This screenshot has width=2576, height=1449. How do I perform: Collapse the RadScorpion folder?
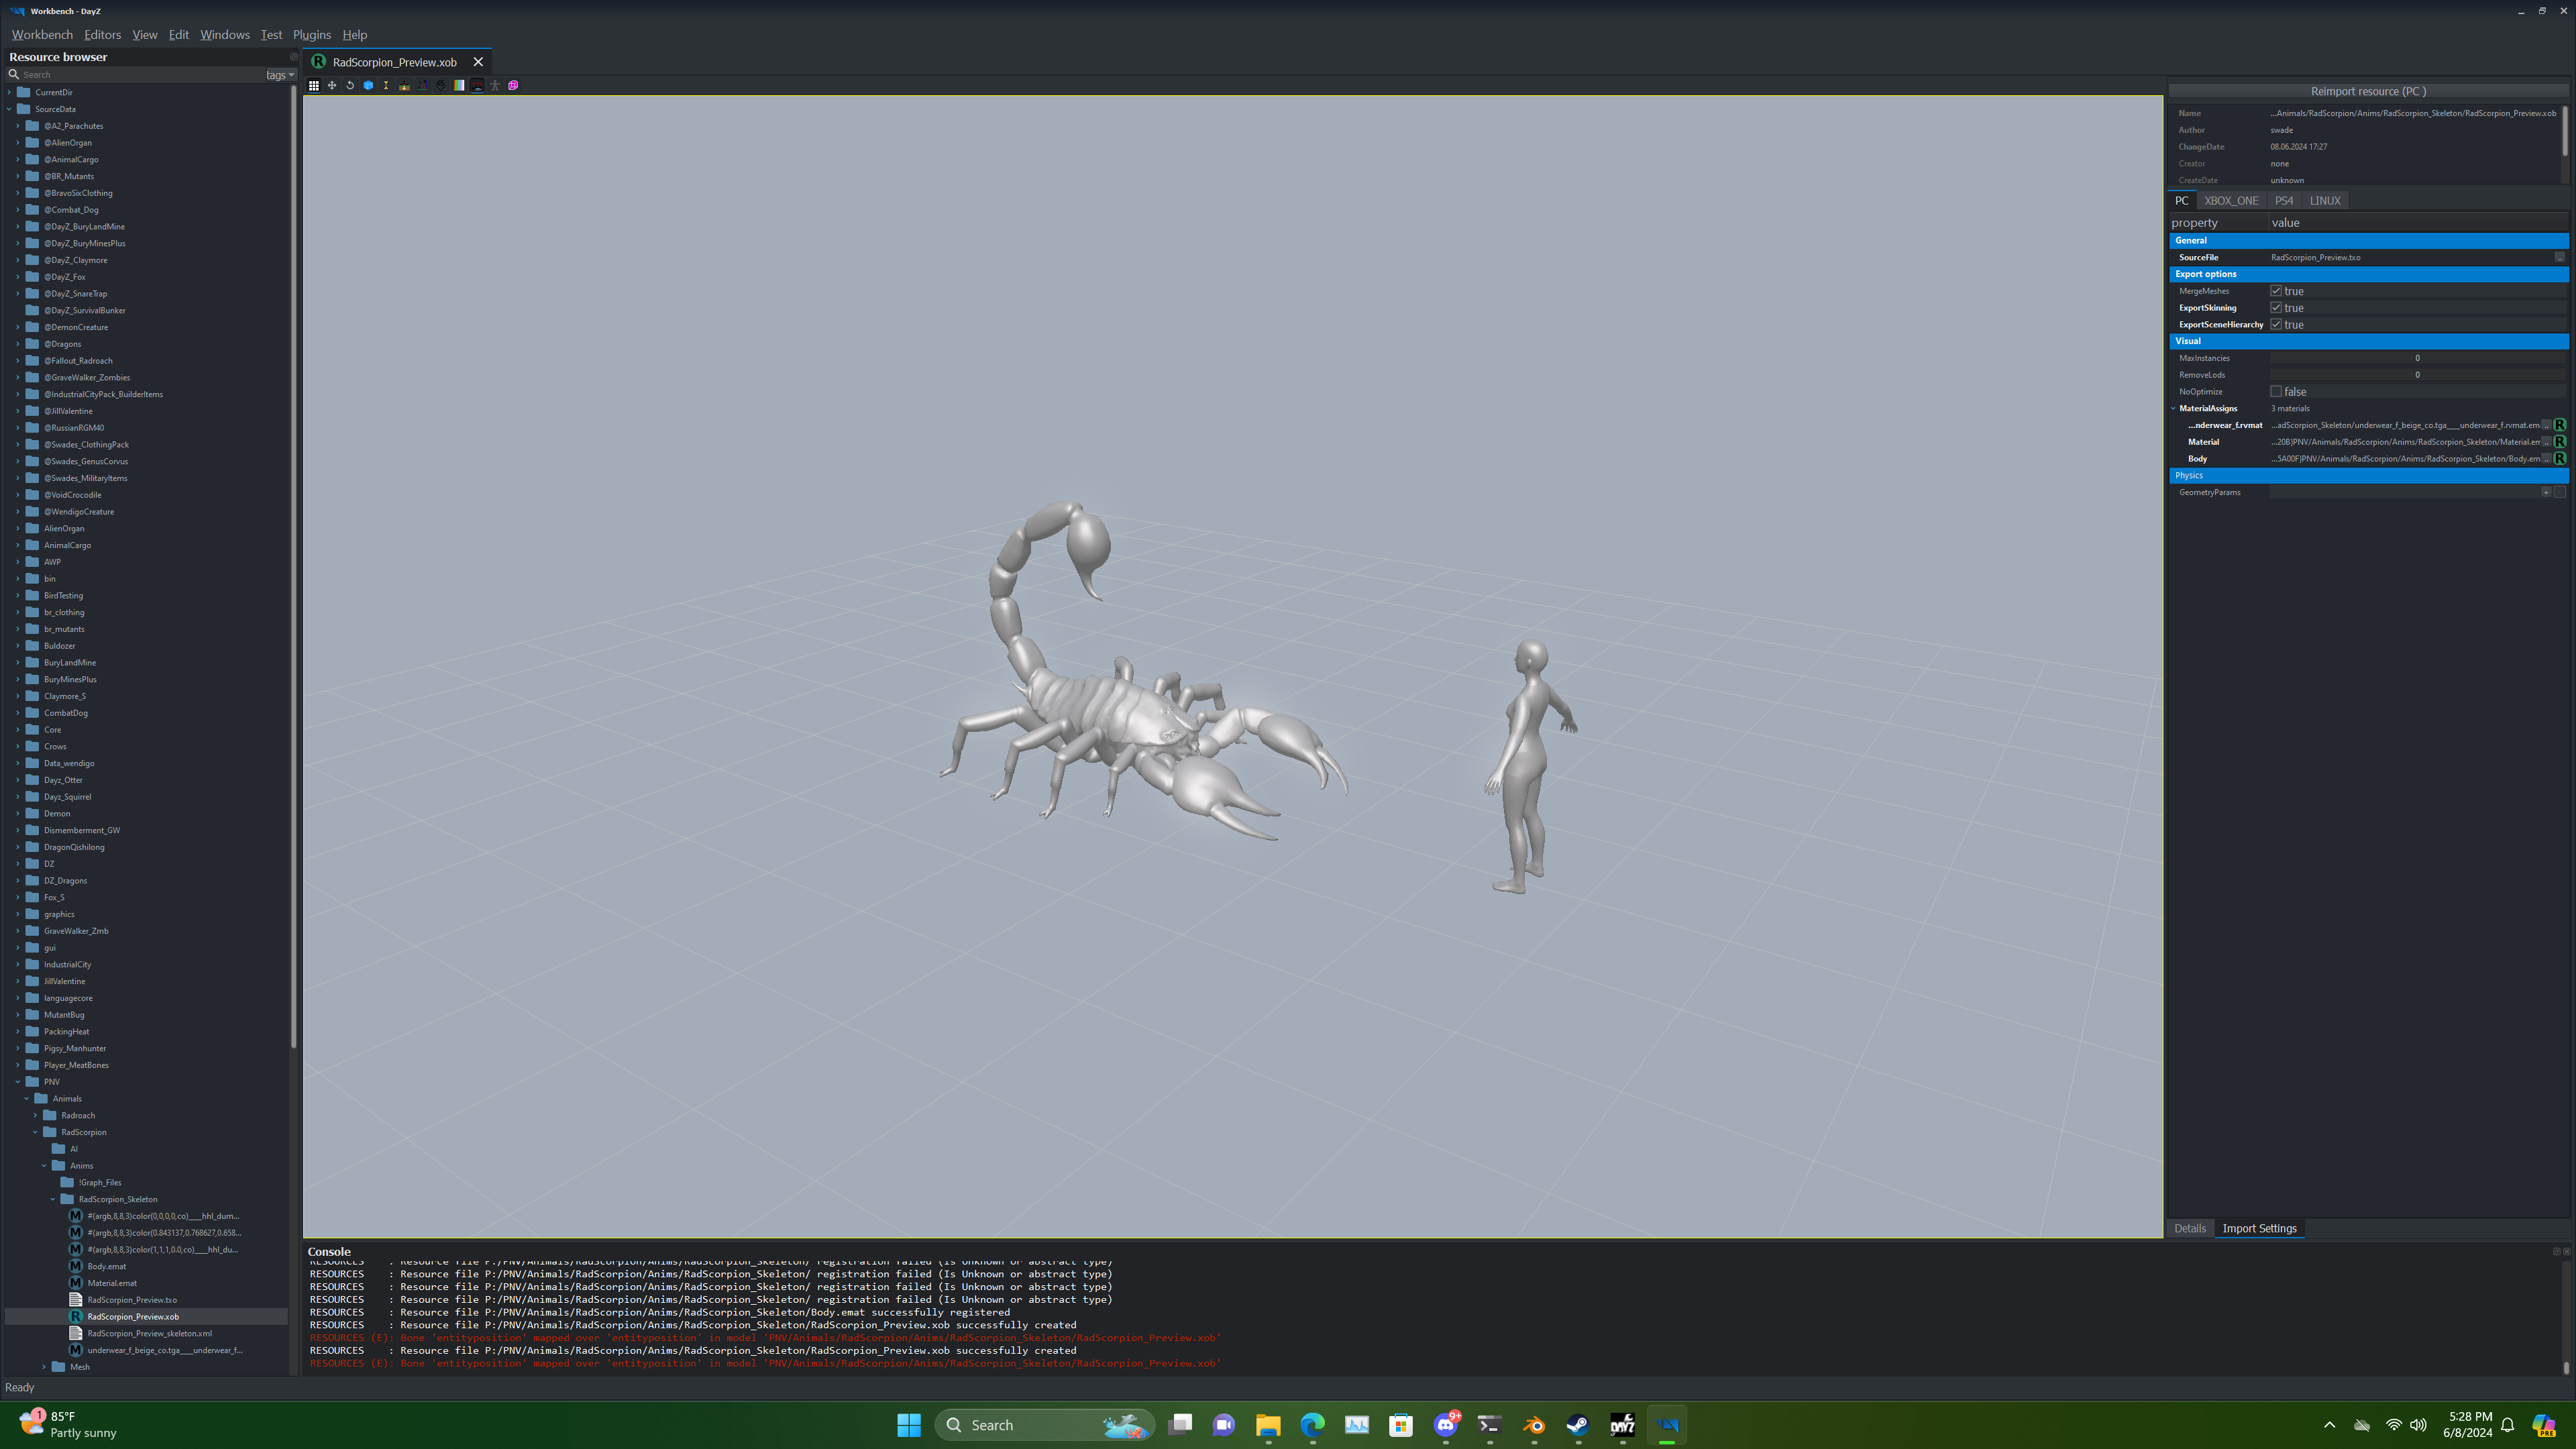(36, 1132)
